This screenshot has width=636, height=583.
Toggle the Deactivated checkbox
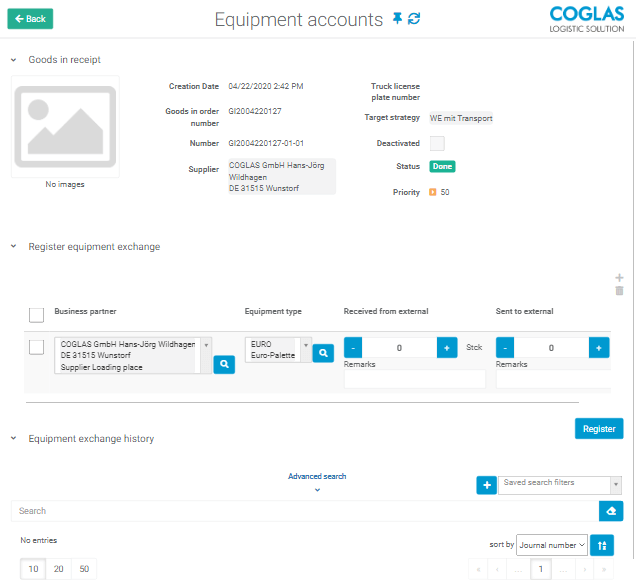tap(437, 143)
